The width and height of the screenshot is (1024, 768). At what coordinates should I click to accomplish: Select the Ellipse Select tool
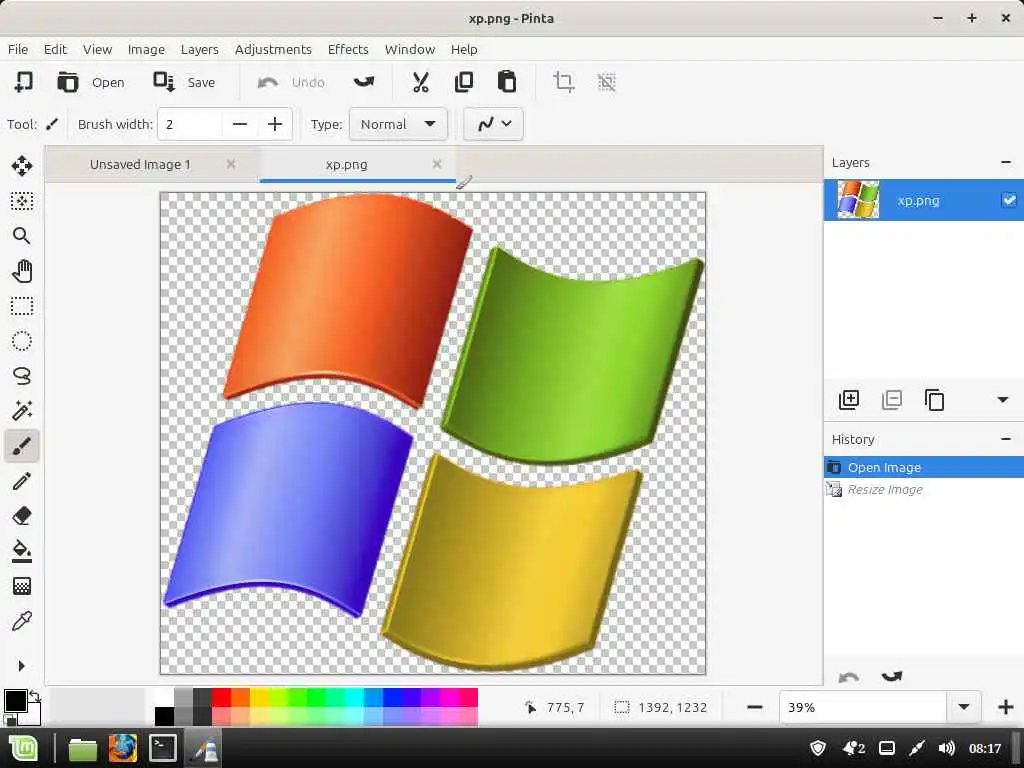(x=22, y=341)
